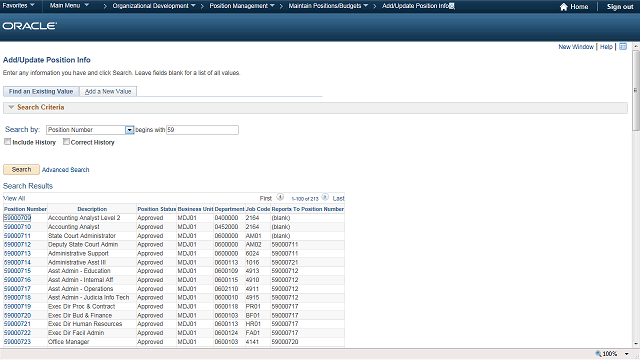The image size is (640, 360).
Task: Enable the Include History checkbox
Action: coord(7,142)
